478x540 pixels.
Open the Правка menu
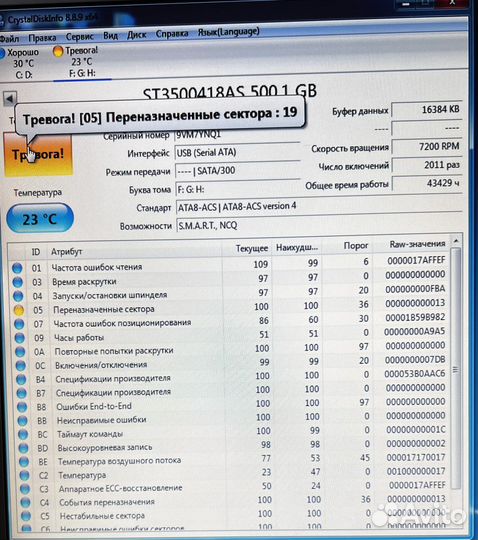(42, 38)
